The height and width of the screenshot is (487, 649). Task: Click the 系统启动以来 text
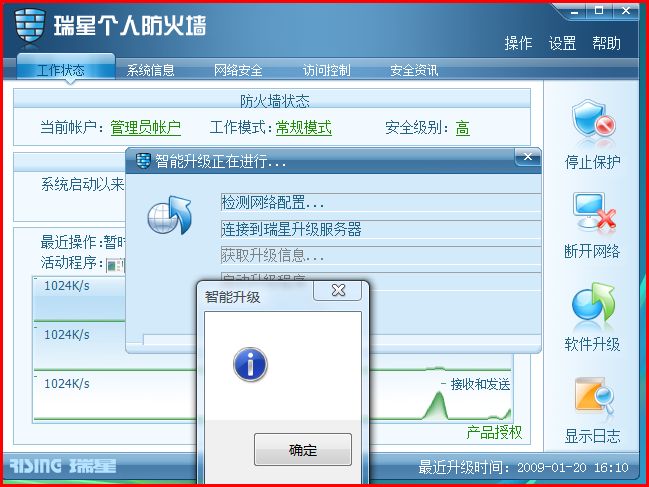click(82, 184)
